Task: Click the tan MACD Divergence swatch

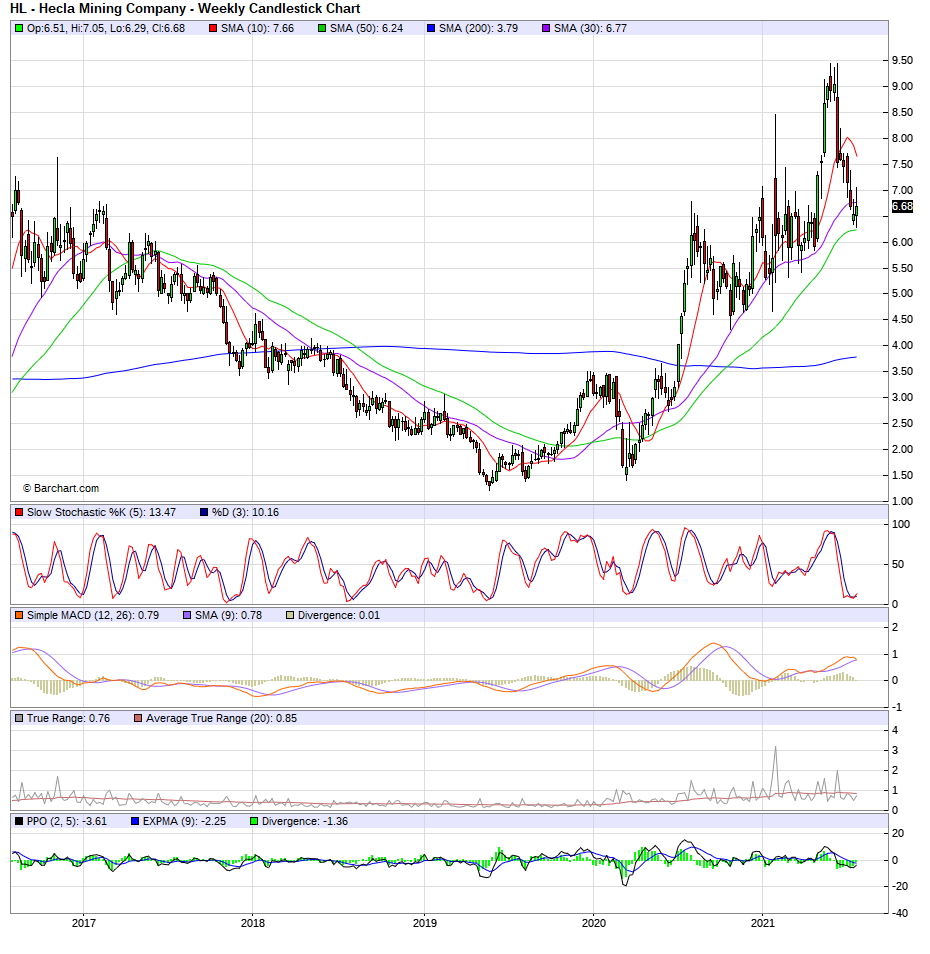Action: click(290, 615)
